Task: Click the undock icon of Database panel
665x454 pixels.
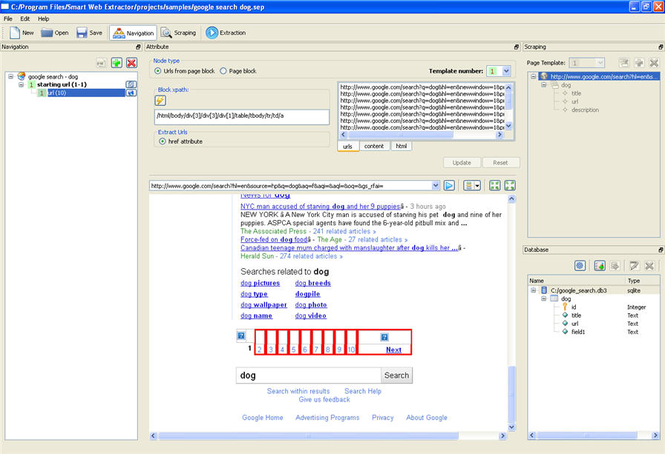Action: pyautogui.click(x=660, y=250)
